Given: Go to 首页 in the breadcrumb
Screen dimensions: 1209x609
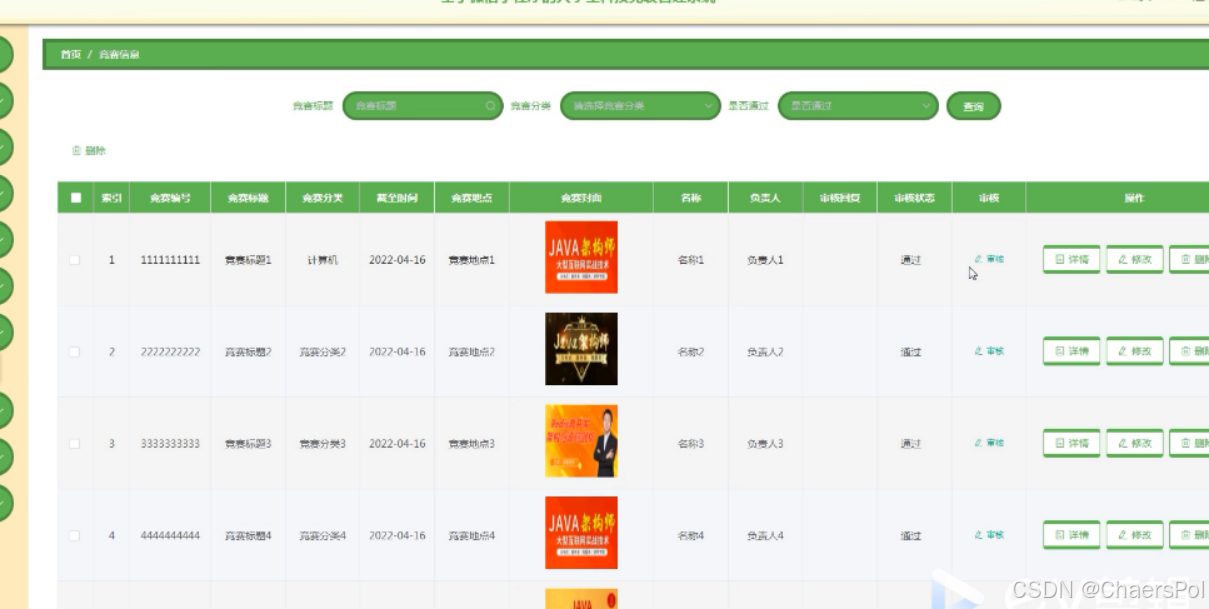Looking at the screenshot, I should [70, 54].
